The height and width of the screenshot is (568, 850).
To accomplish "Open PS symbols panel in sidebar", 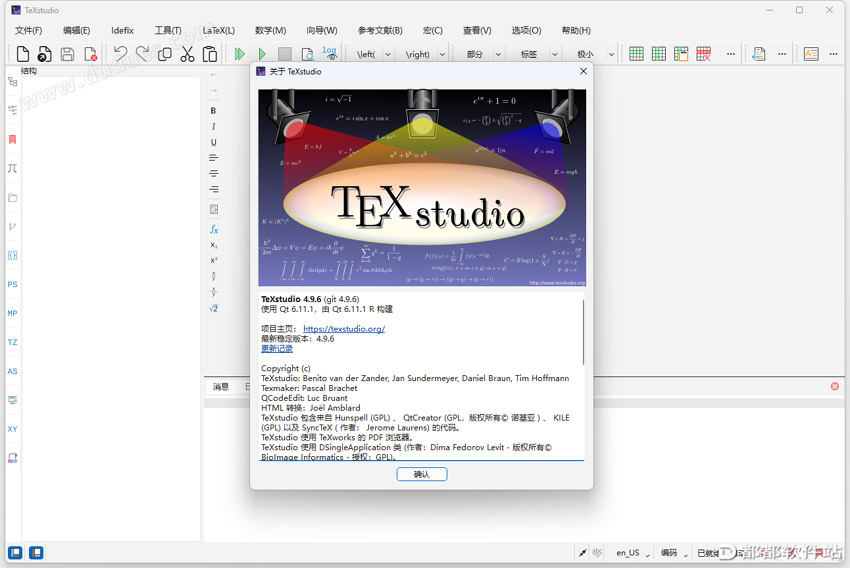I will (x=12, y=284).
